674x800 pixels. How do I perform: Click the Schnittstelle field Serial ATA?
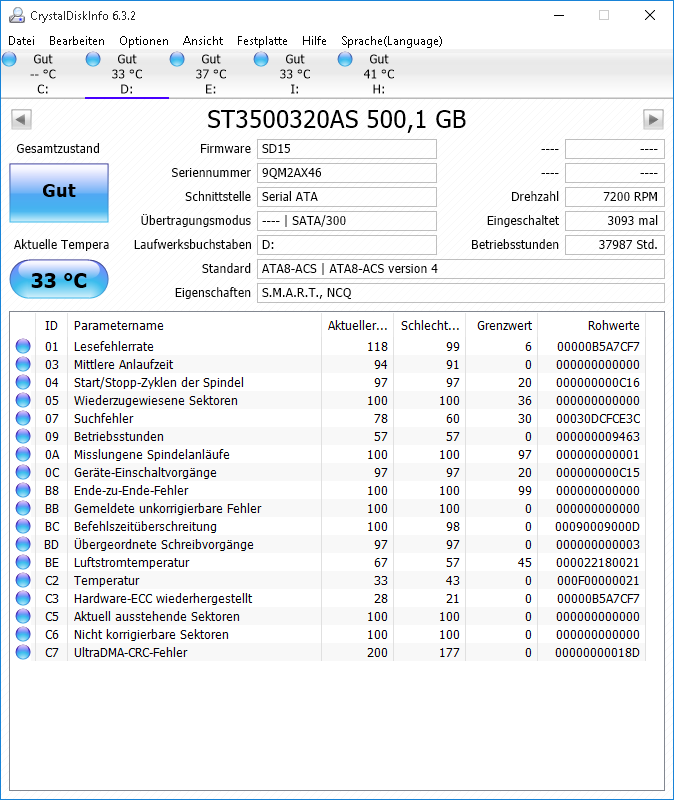(347, 197)
